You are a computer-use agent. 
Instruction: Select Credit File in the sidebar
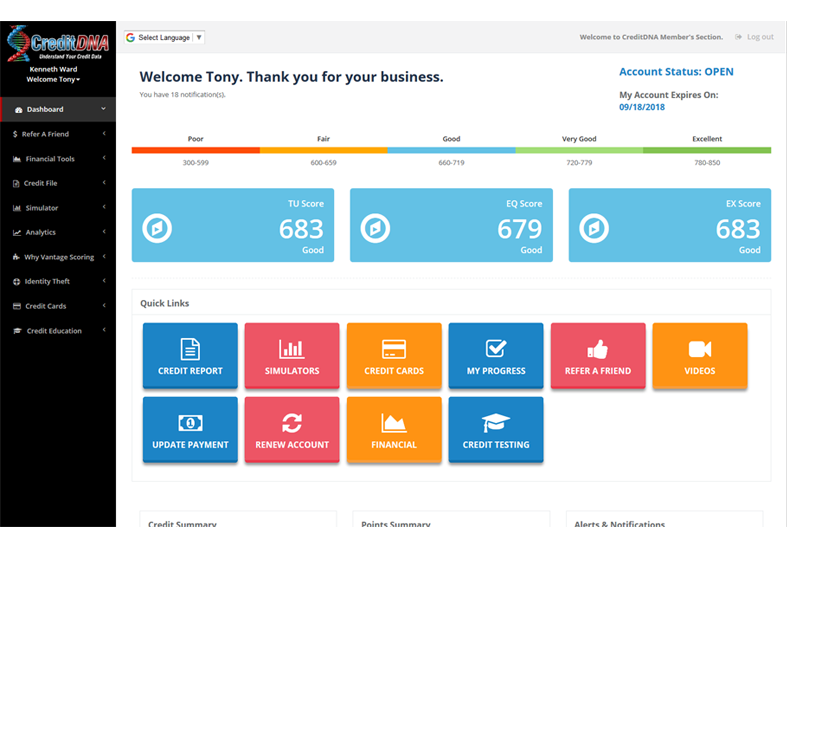[x=58, y=183]
